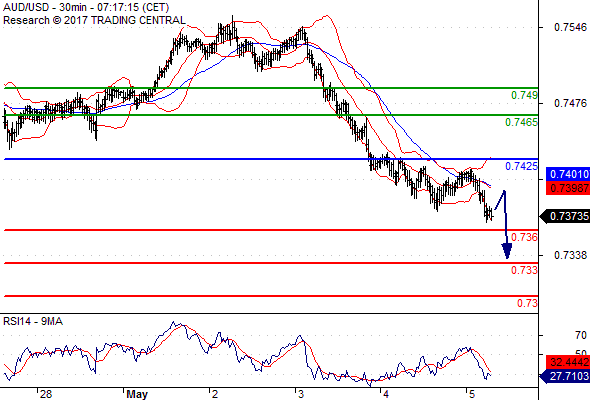Click the 70 RSI axis level label
The height and width of the screenshot is (400, 590).
click(581, 335)
